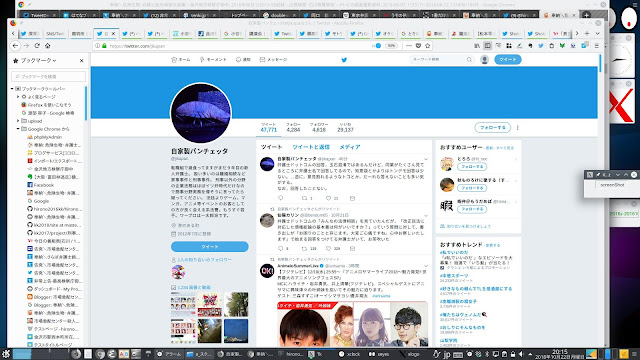The width and height of the screenshot is (640, 360).
Task: Open メッセージ in the Twitter navigation
Action: 273,60
